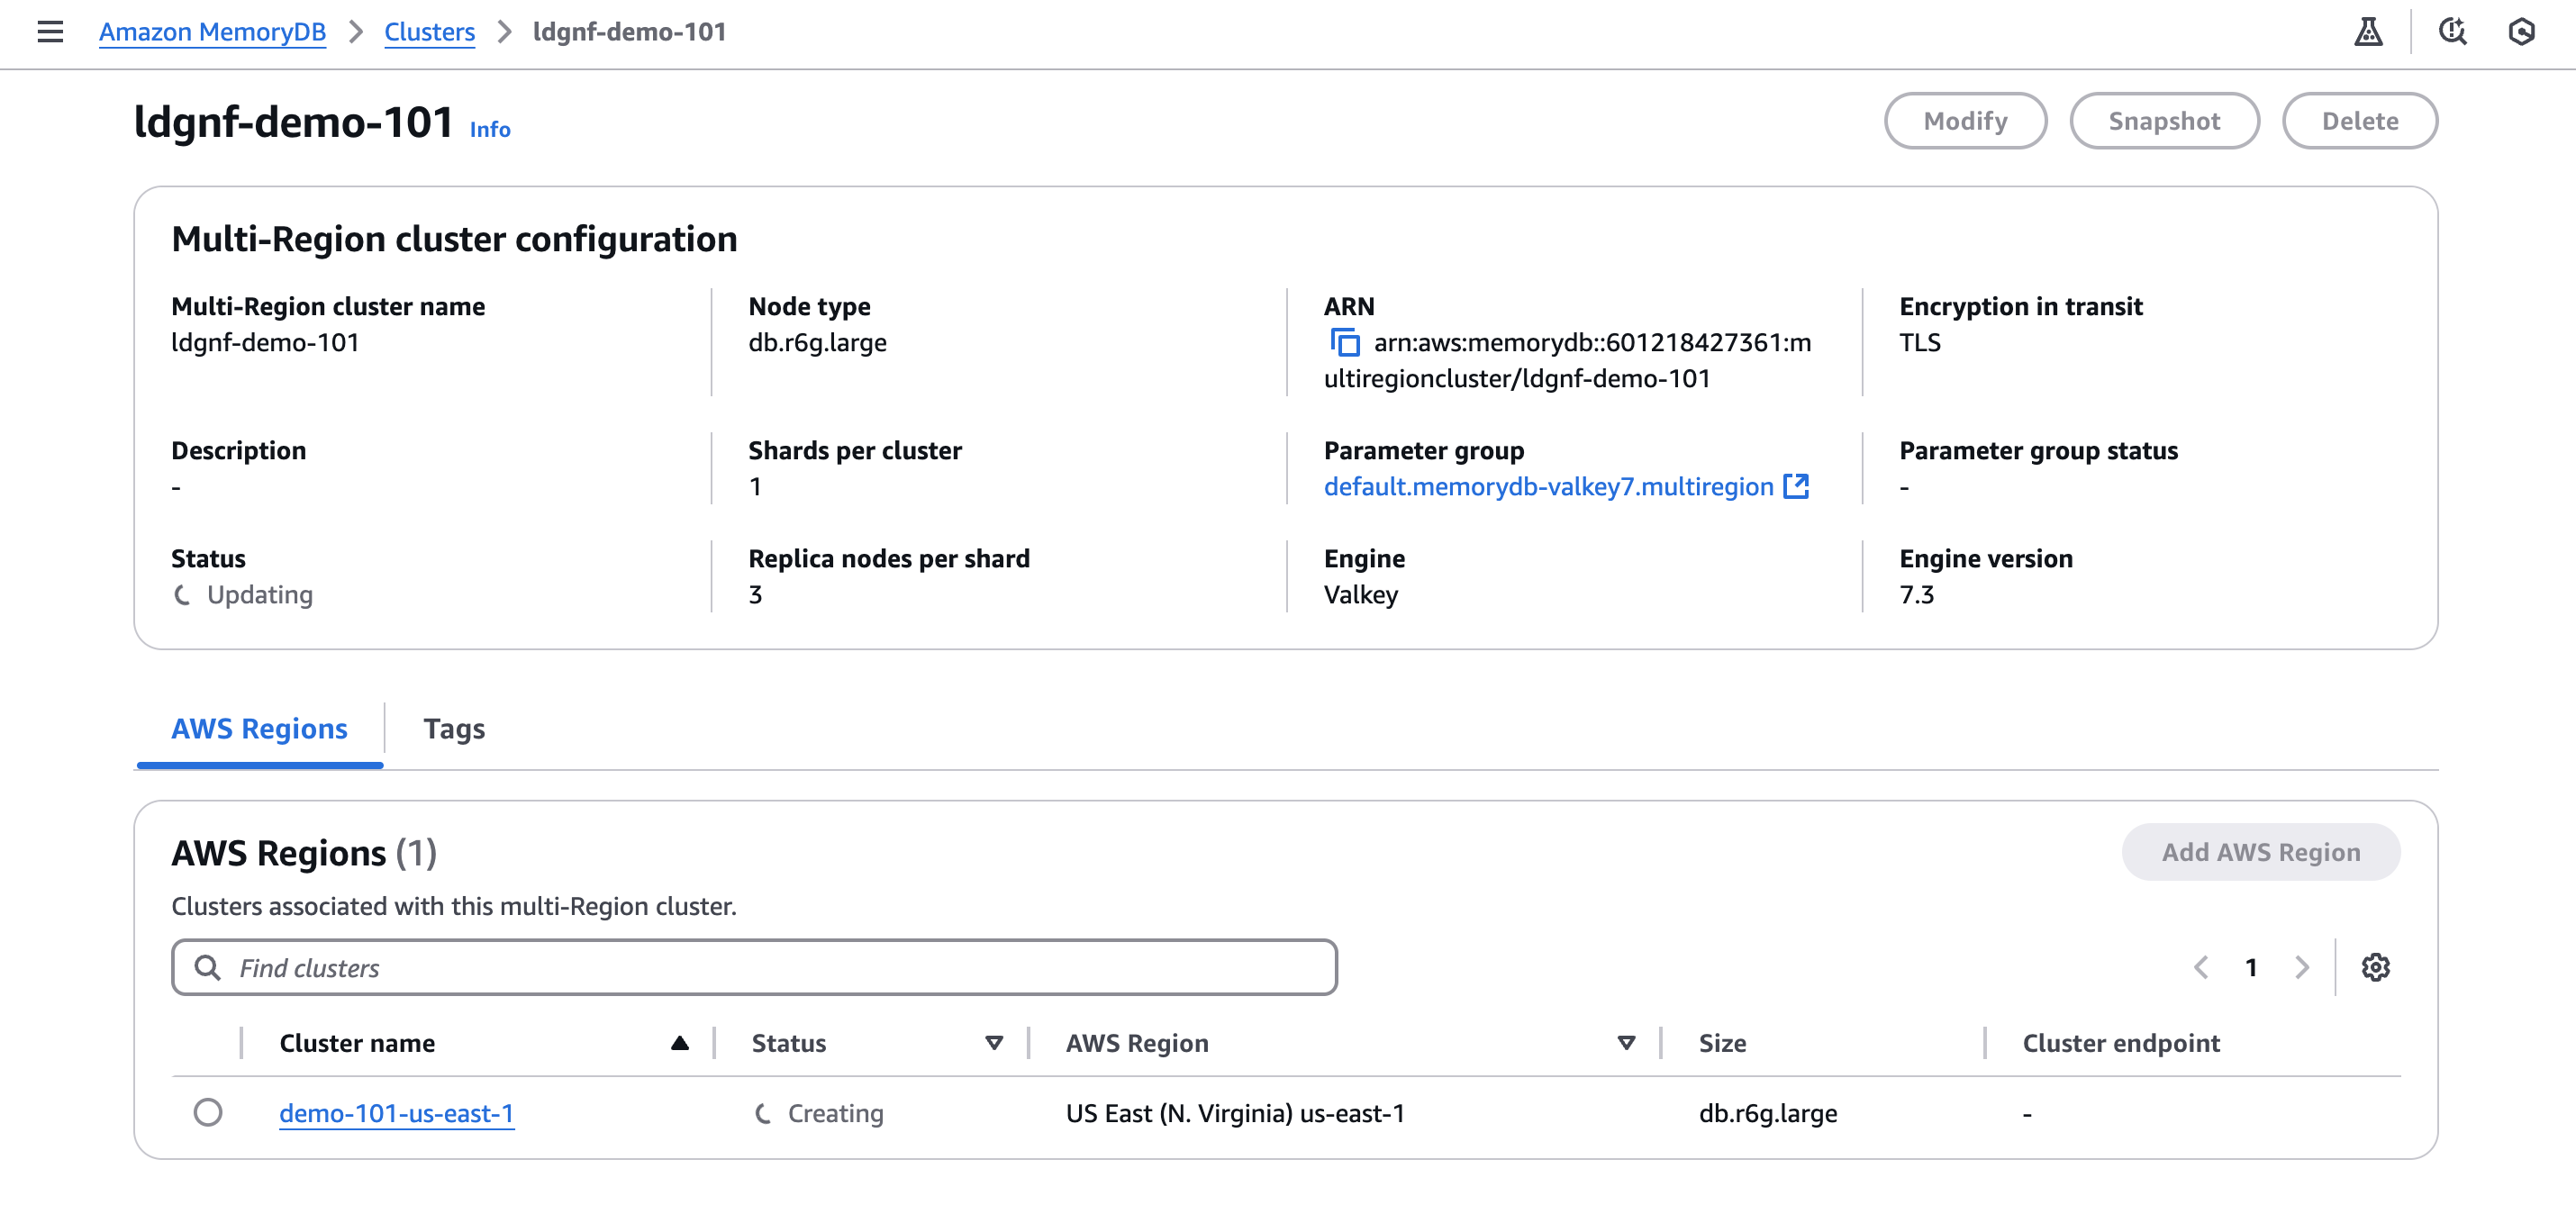
Task: Click the experiments flask icon in top bar
Action: (2369, 32)
